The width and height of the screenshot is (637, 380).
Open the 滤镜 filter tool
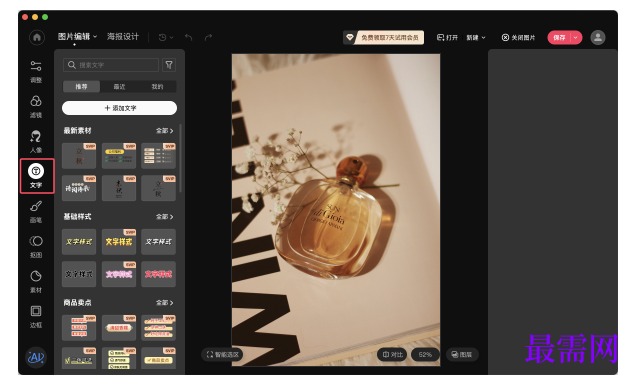(36, 106)
